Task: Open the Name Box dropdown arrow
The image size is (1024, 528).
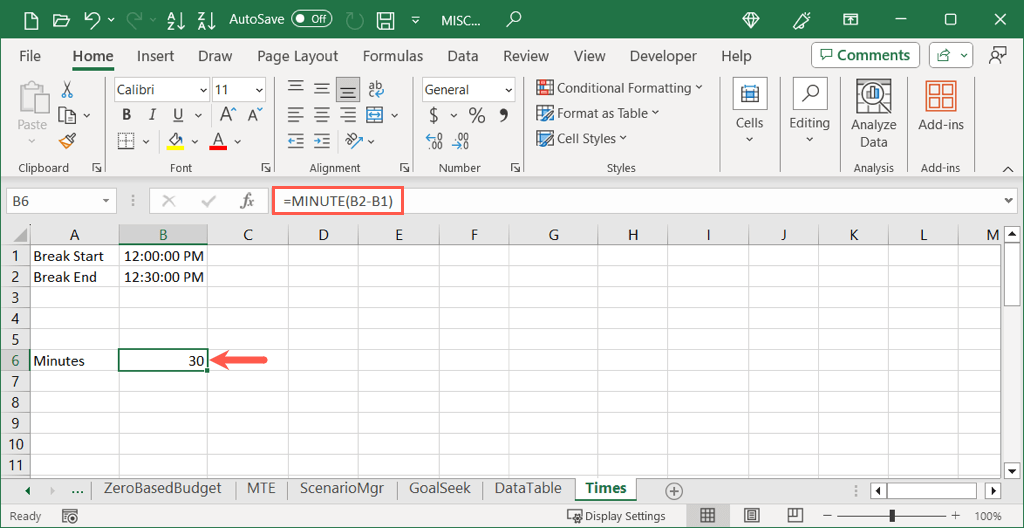Action: click(106, 201)
